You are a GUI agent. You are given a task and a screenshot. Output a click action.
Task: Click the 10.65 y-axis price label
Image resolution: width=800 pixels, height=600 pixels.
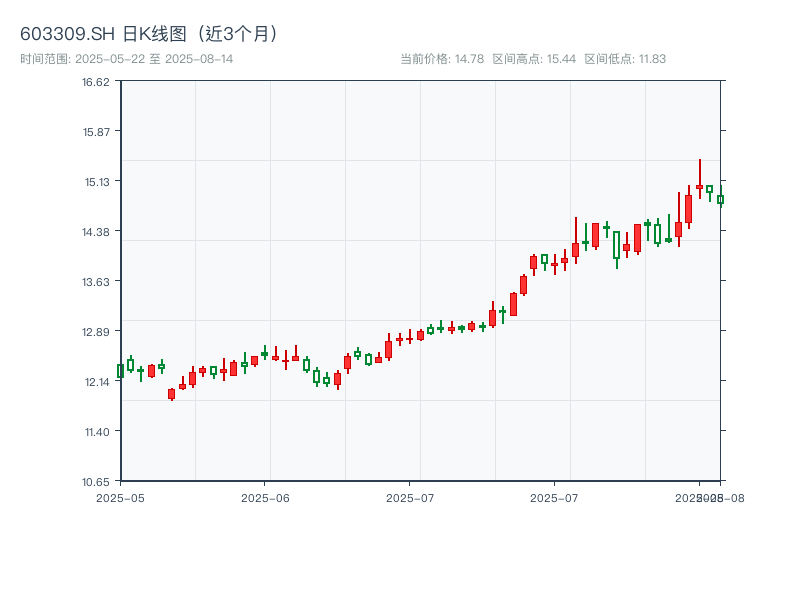96,481
